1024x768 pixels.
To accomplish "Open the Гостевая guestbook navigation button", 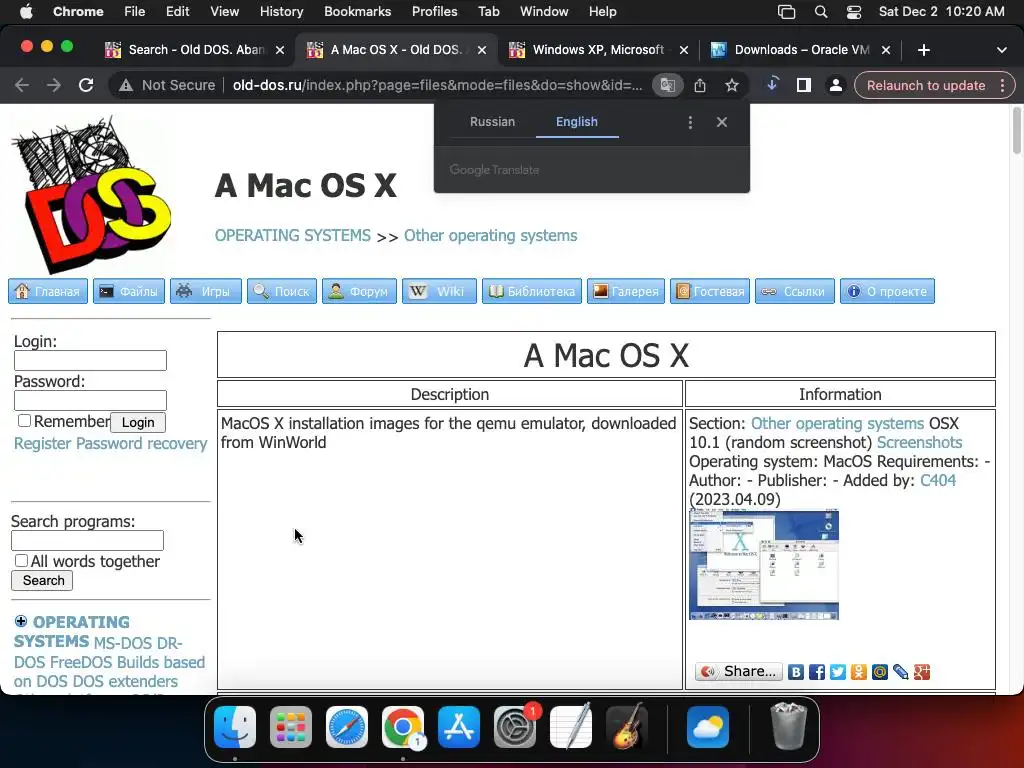I will coord(710,291).
